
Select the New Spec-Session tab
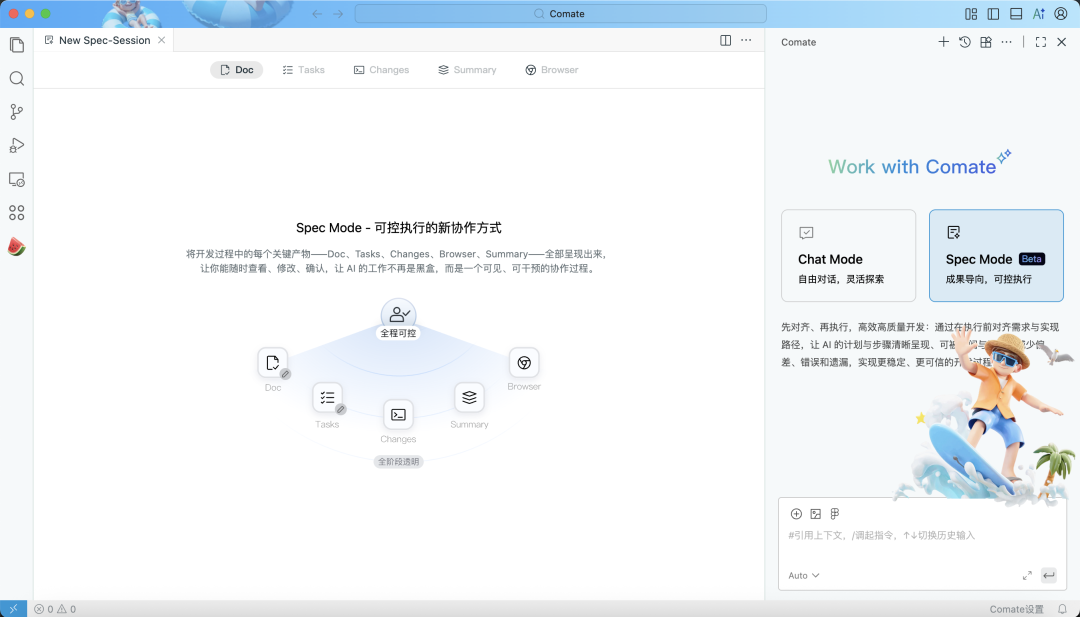[x=103, y=40]
